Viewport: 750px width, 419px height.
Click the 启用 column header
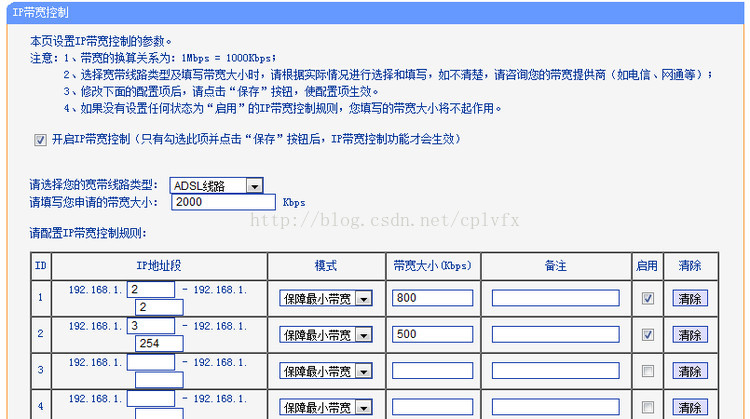tap(647, 266)
